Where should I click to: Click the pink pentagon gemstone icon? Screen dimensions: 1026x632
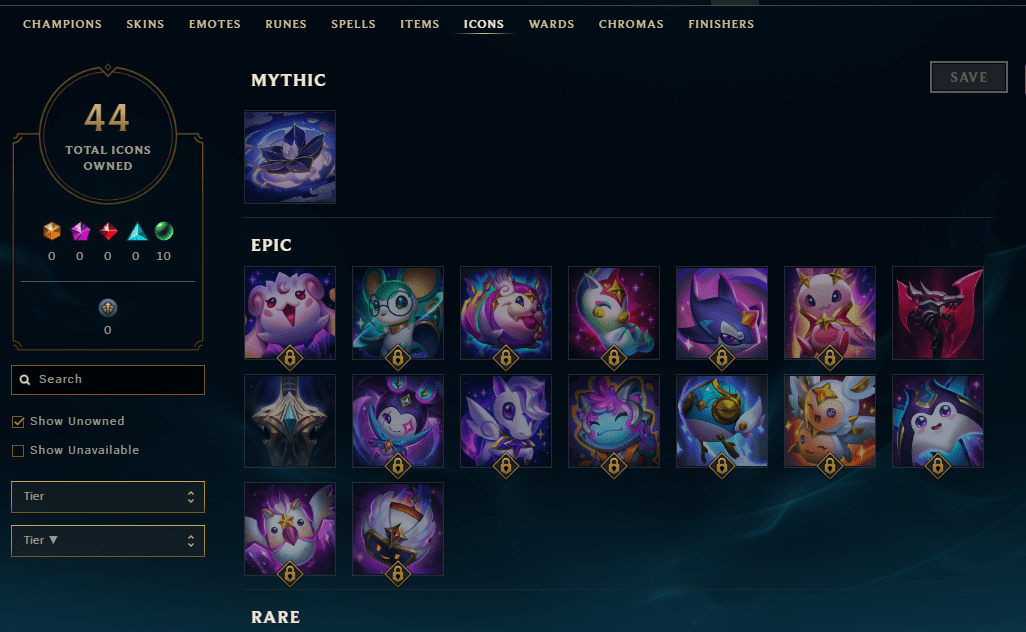80,231
